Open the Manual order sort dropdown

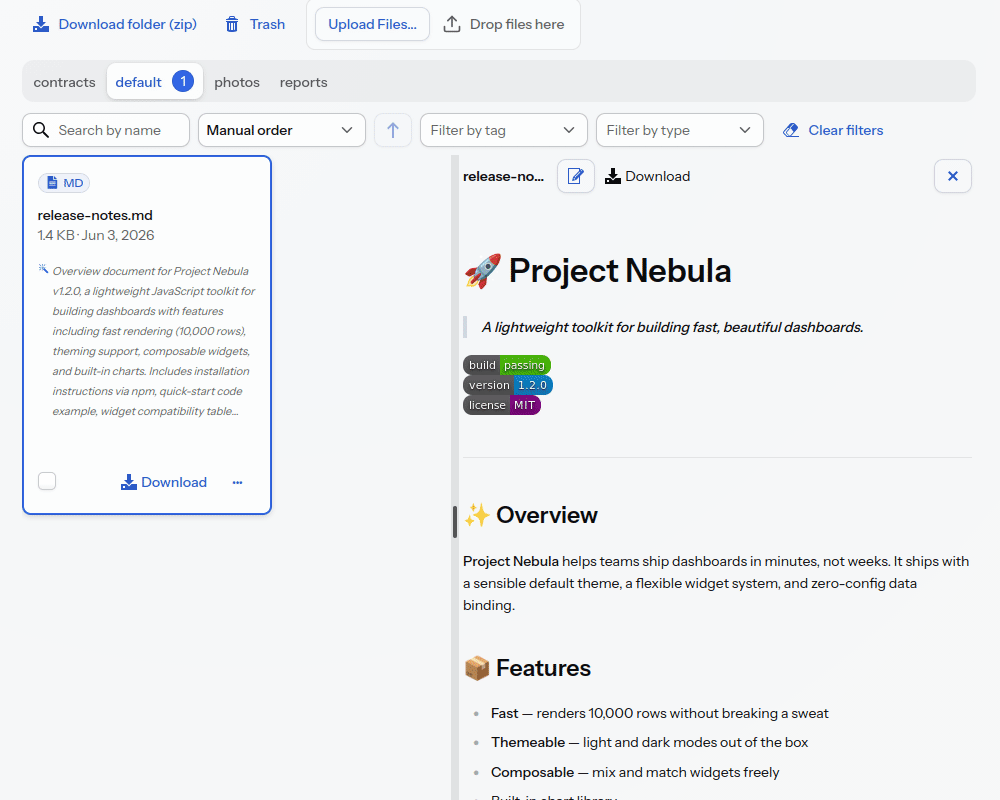[282, 130]
